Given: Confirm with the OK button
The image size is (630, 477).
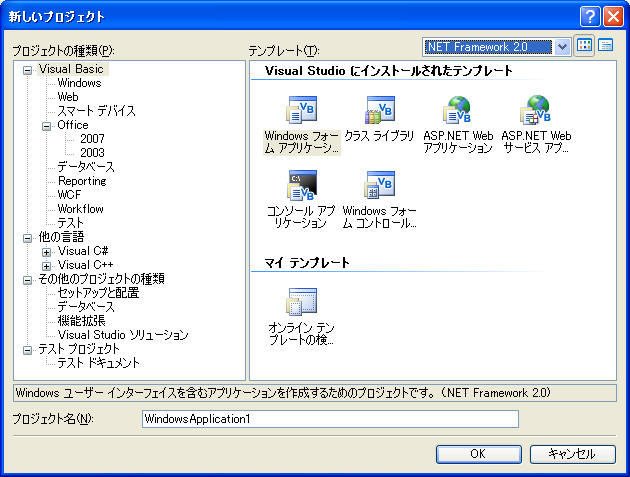Looking at the screenshot, I should pos(479,454).
